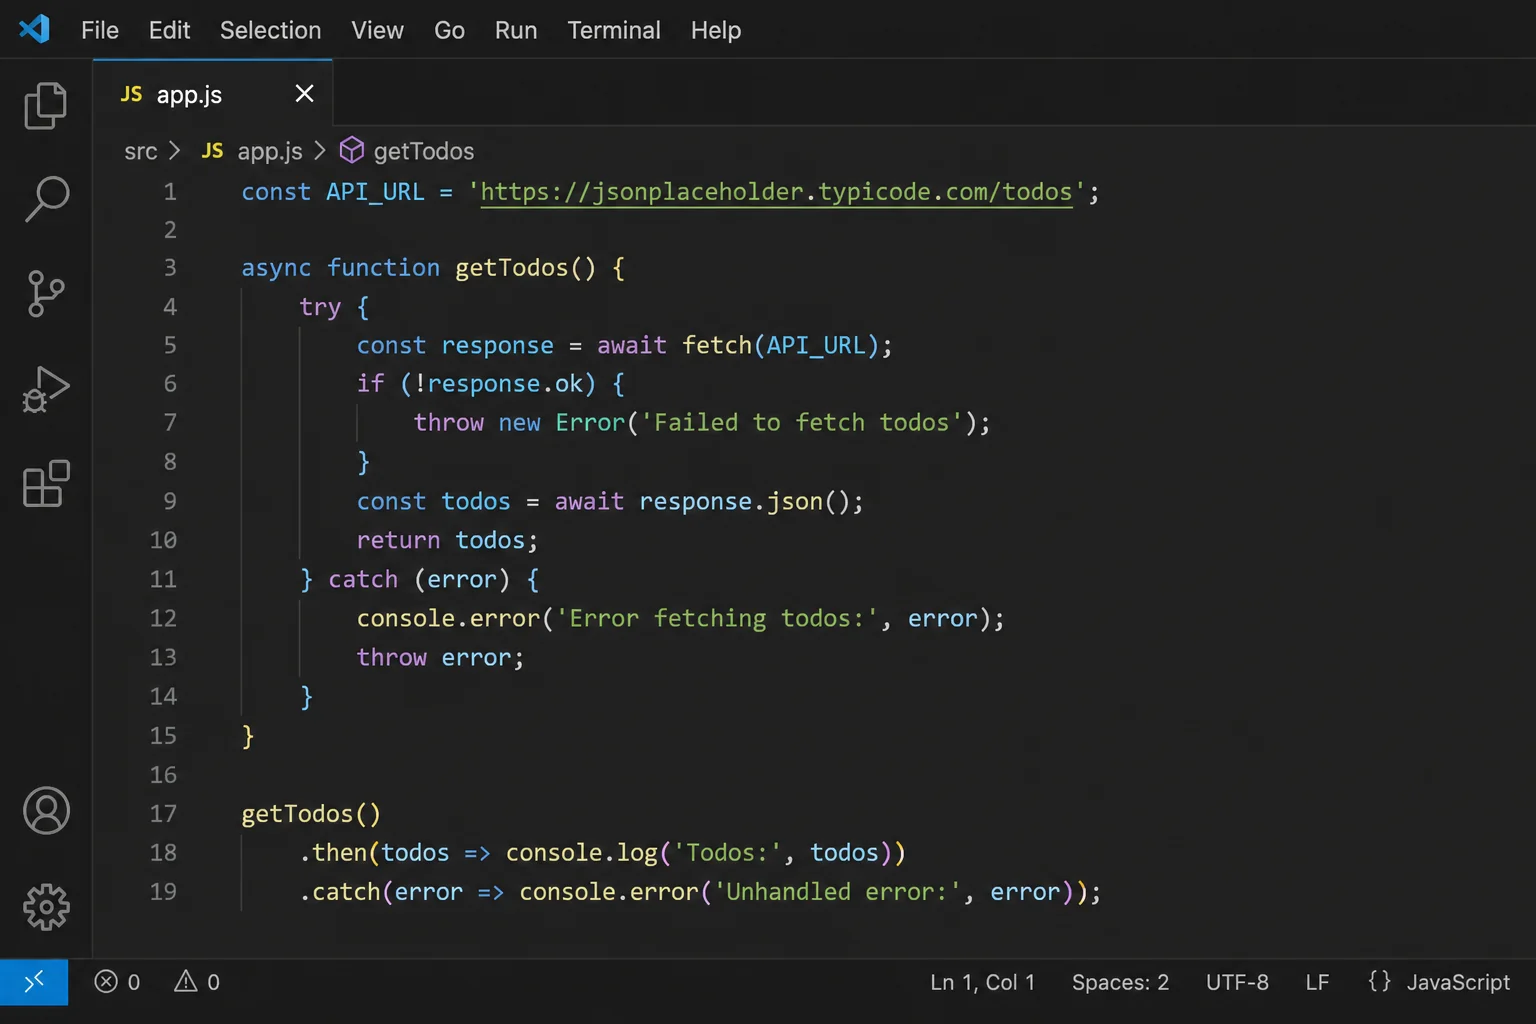Click the Ln 1, Col 1 status item
Viewport: 1536px width, 1024px height.
982,982
